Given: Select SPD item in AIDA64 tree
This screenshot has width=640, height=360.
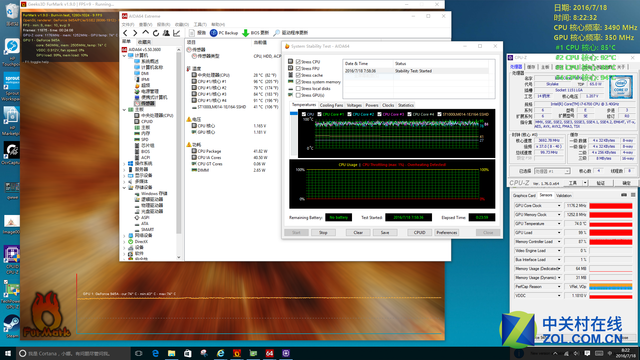Looking at the screenshot, I should 141,140.
